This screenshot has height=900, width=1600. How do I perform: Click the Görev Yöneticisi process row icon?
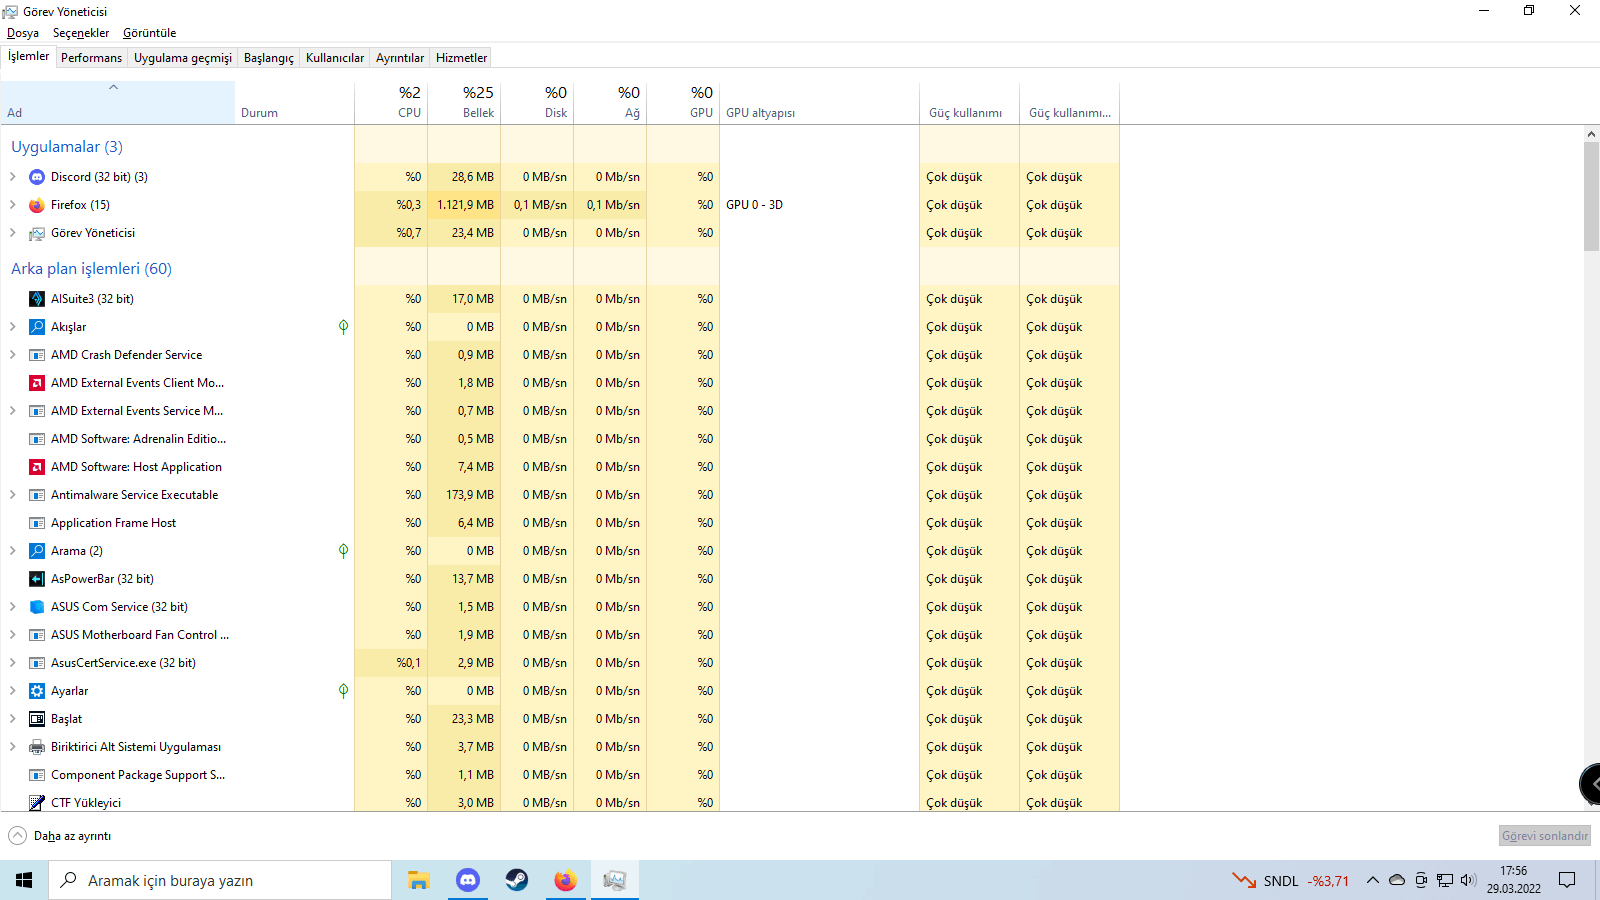pos(37,233)
